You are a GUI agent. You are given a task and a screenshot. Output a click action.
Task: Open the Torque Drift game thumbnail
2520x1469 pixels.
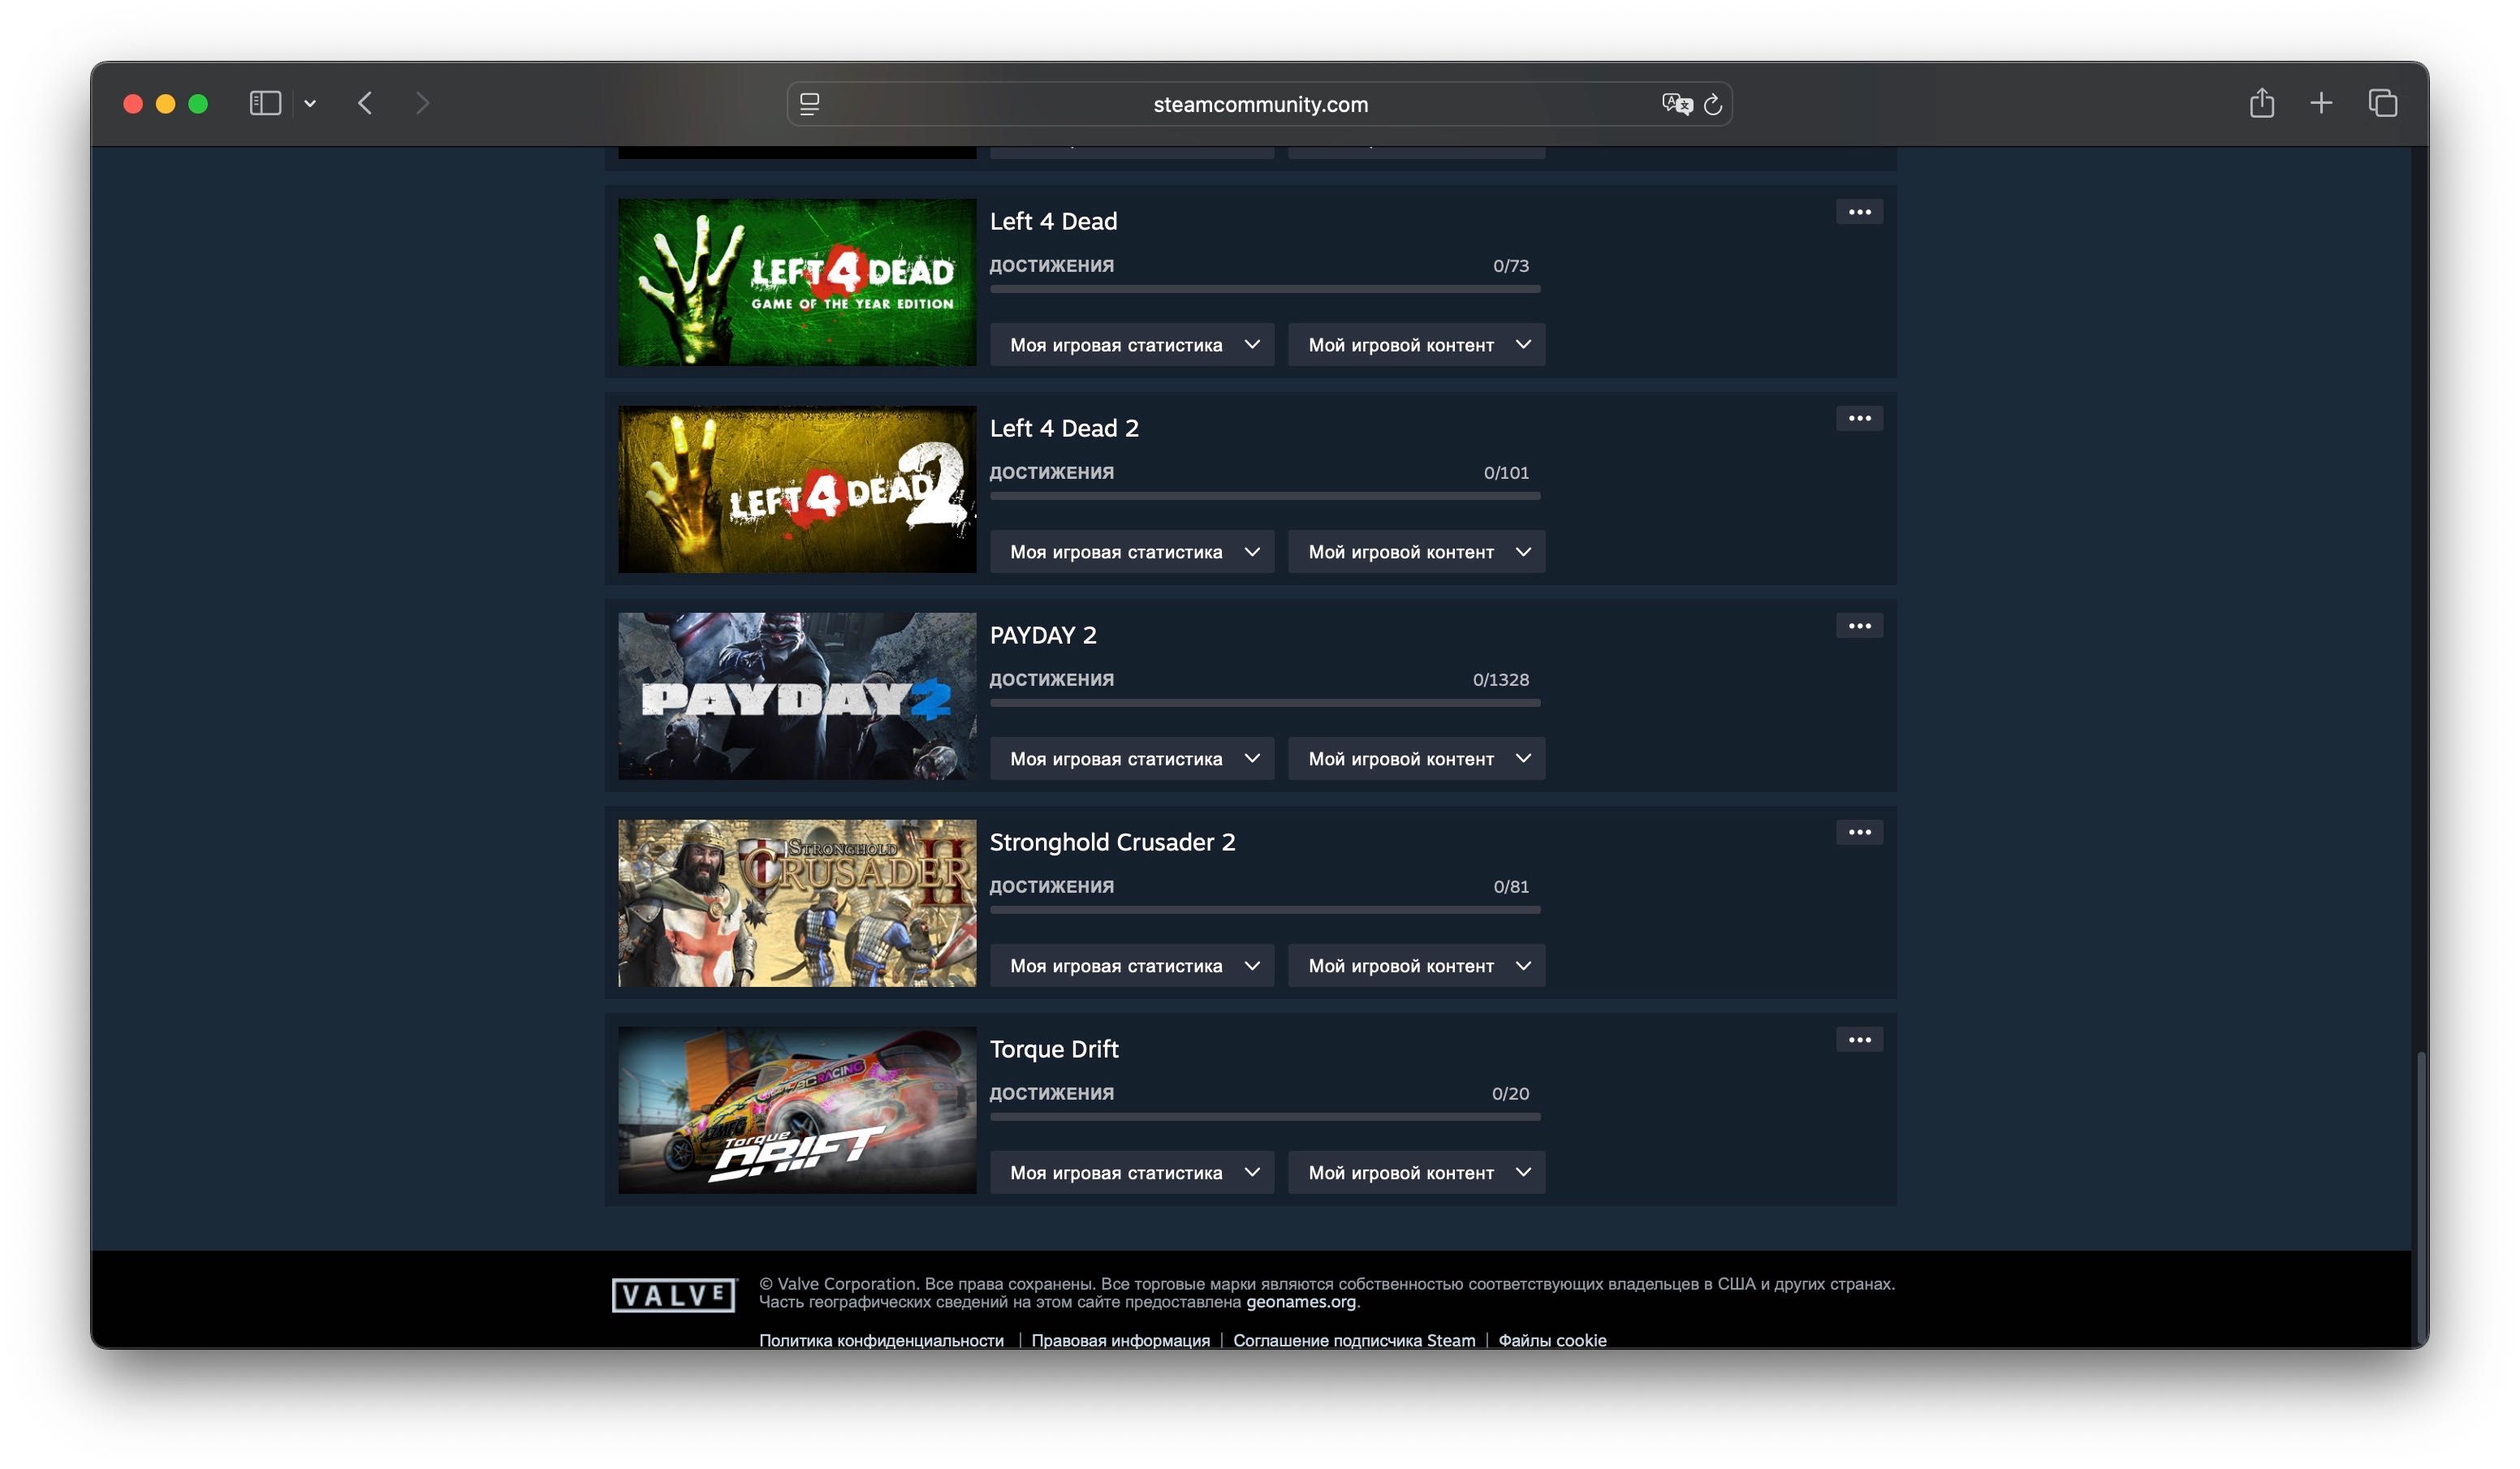[x=797, y=1110]
